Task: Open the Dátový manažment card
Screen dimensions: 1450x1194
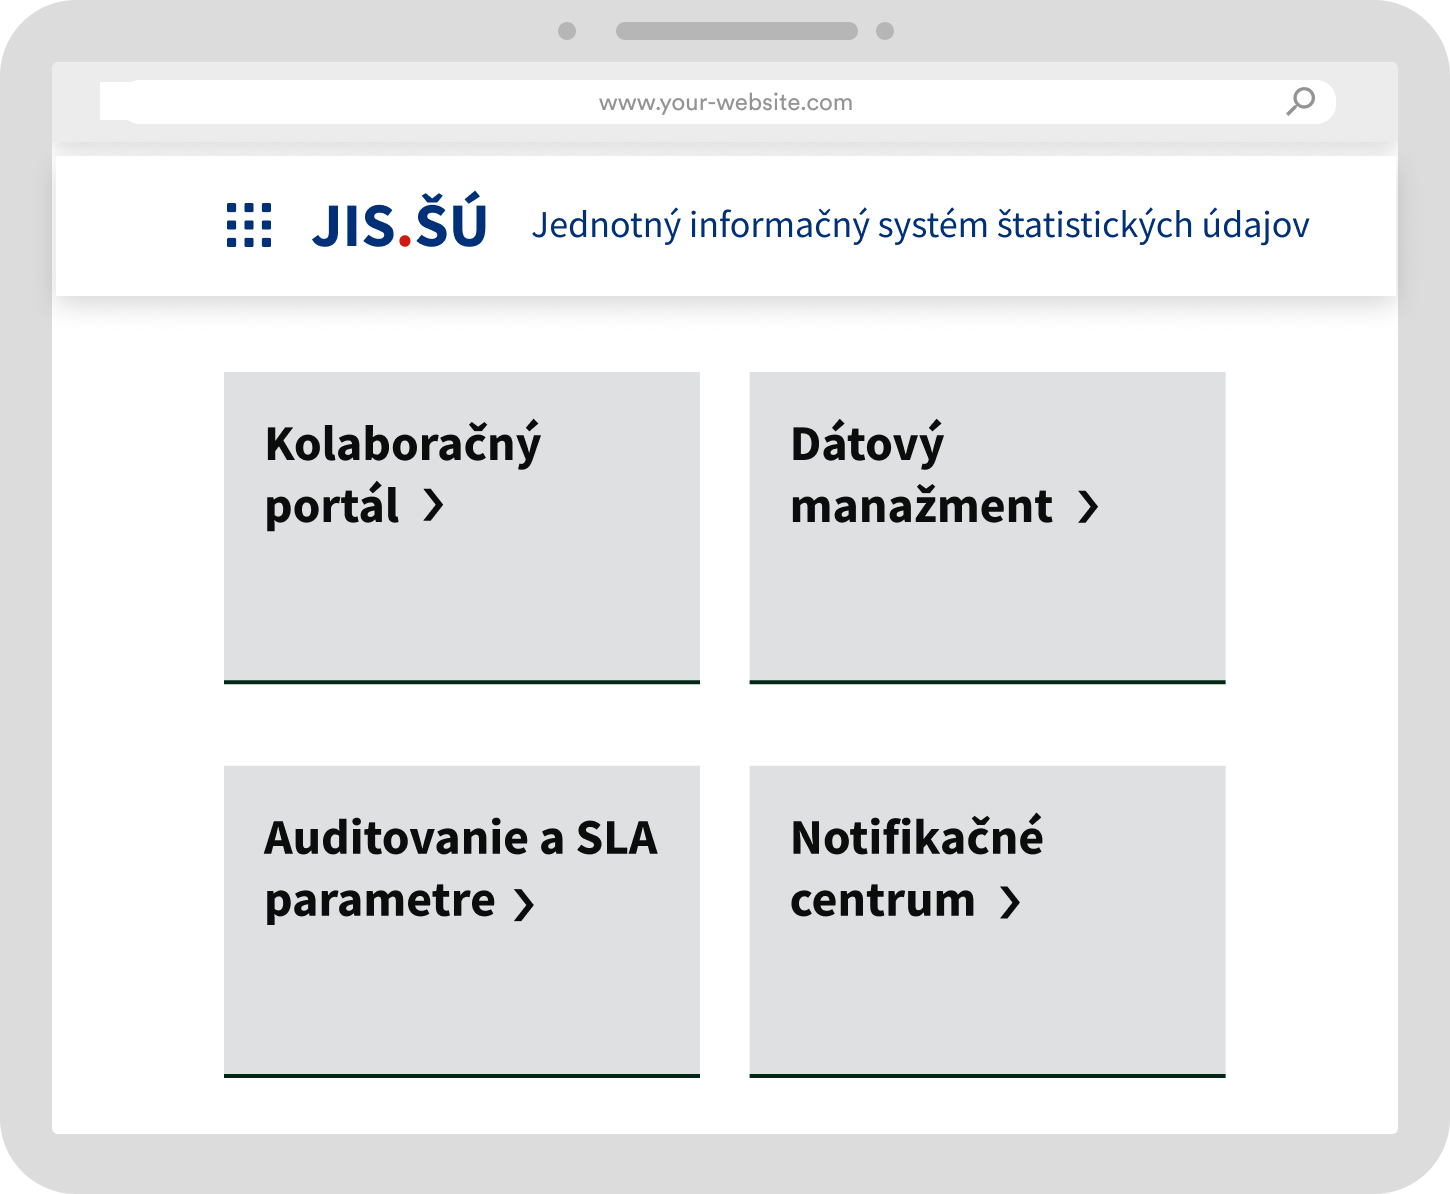Action: [x=987, y=528]
